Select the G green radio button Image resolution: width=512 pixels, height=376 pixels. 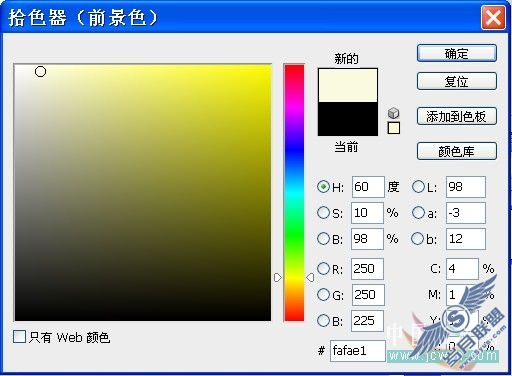pos(323,294)
